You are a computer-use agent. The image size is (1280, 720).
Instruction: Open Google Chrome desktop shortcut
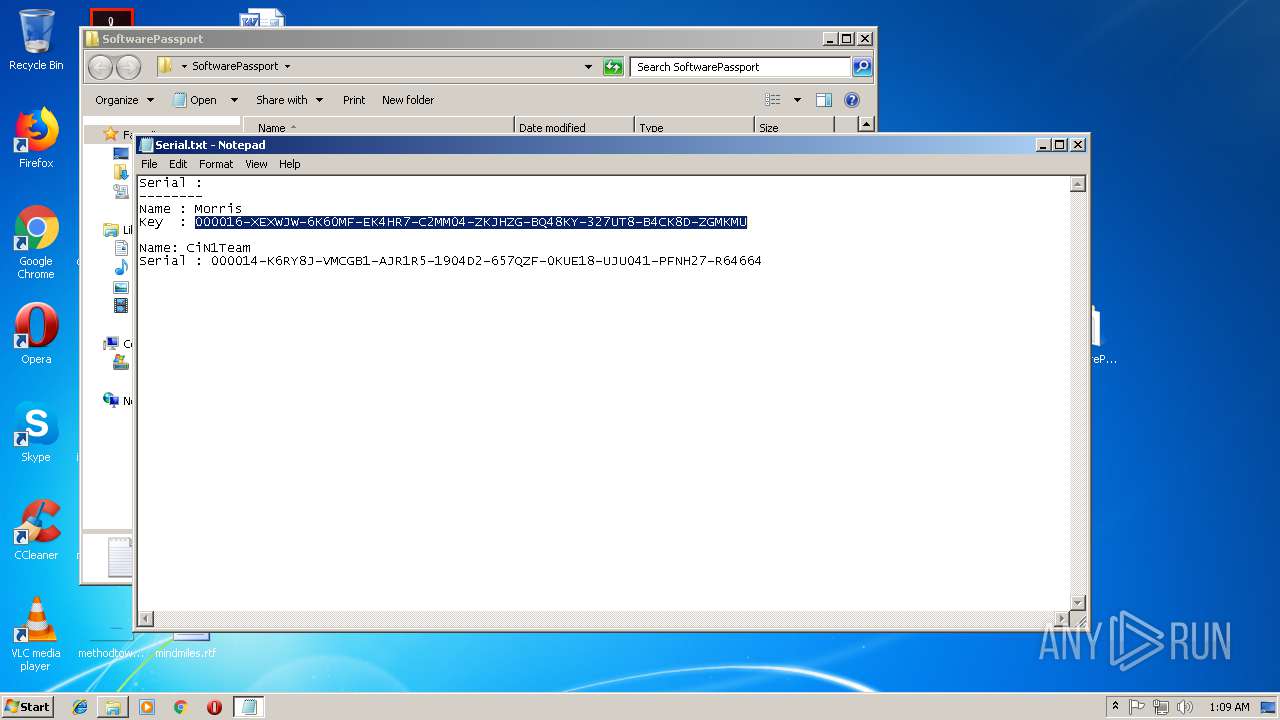pos(36,242)
